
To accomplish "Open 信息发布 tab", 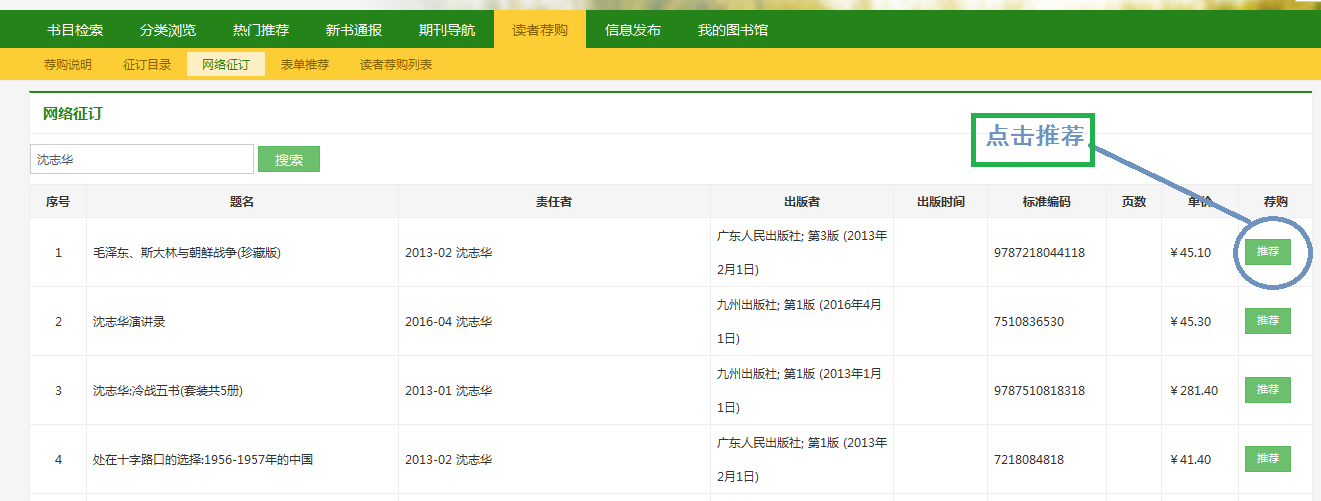I will coord(633,30).
